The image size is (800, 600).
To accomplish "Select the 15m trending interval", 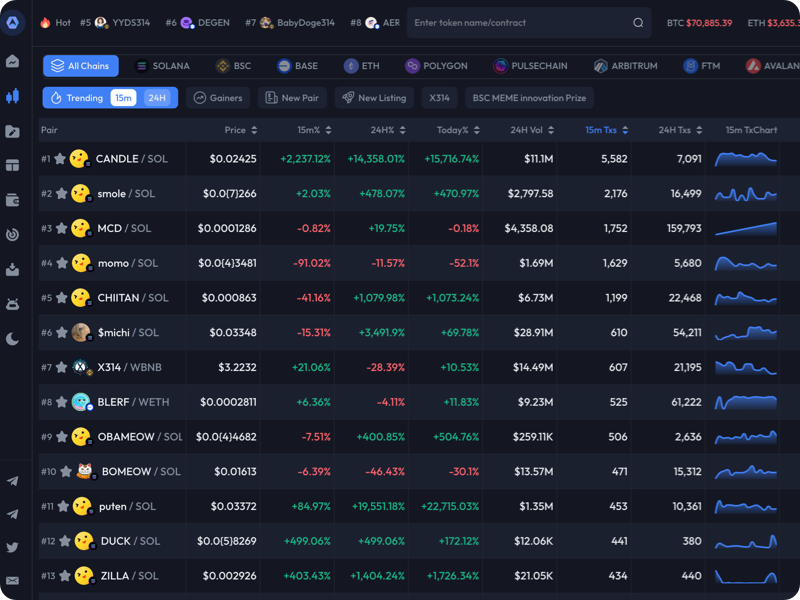I will point(123,98).
